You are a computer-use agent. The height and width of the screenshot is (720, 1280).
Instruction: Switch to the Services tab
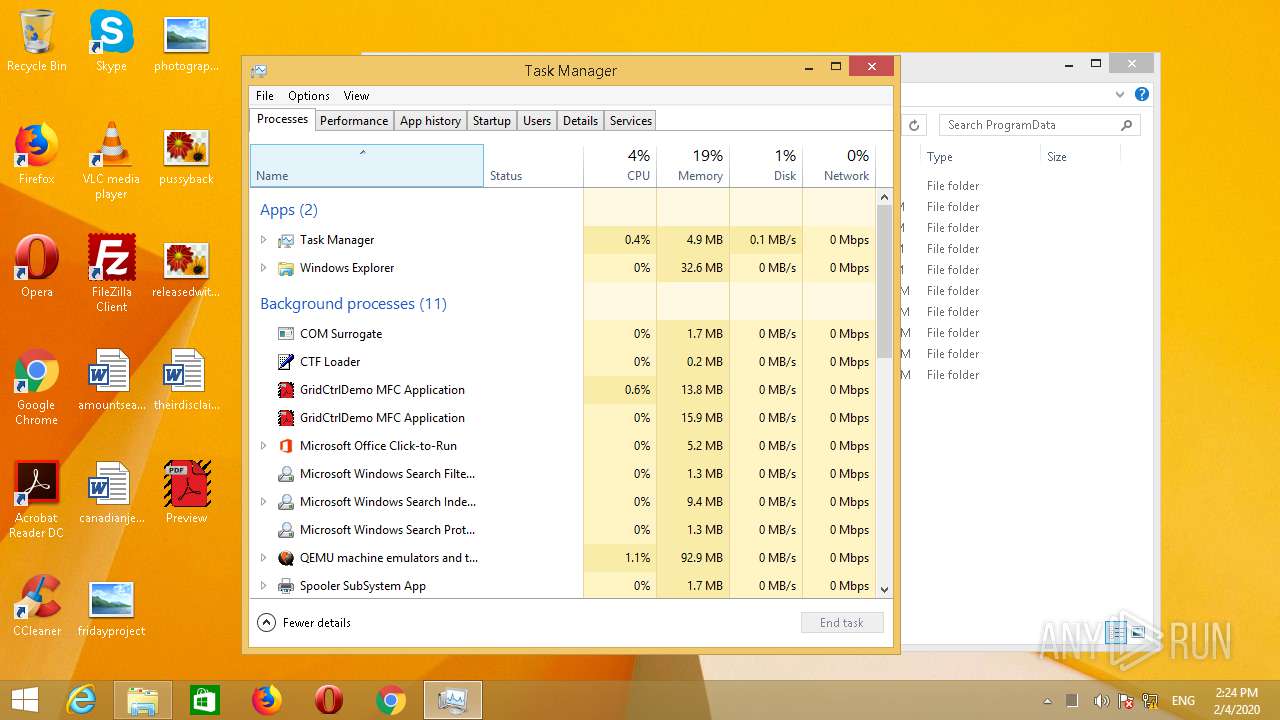(x=631, y=121)
